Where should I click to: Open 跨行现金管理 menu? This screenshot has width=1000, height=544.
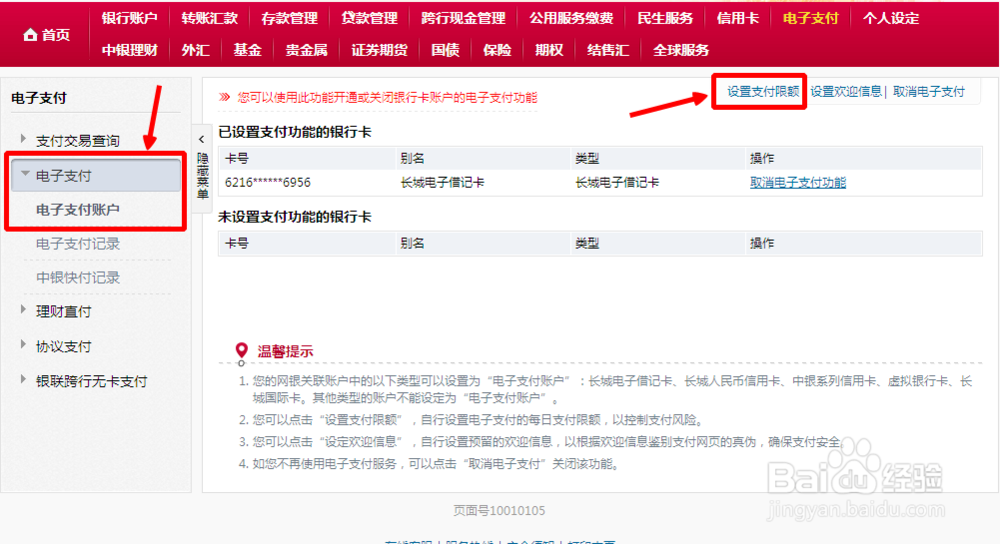[x=463, y=18]
